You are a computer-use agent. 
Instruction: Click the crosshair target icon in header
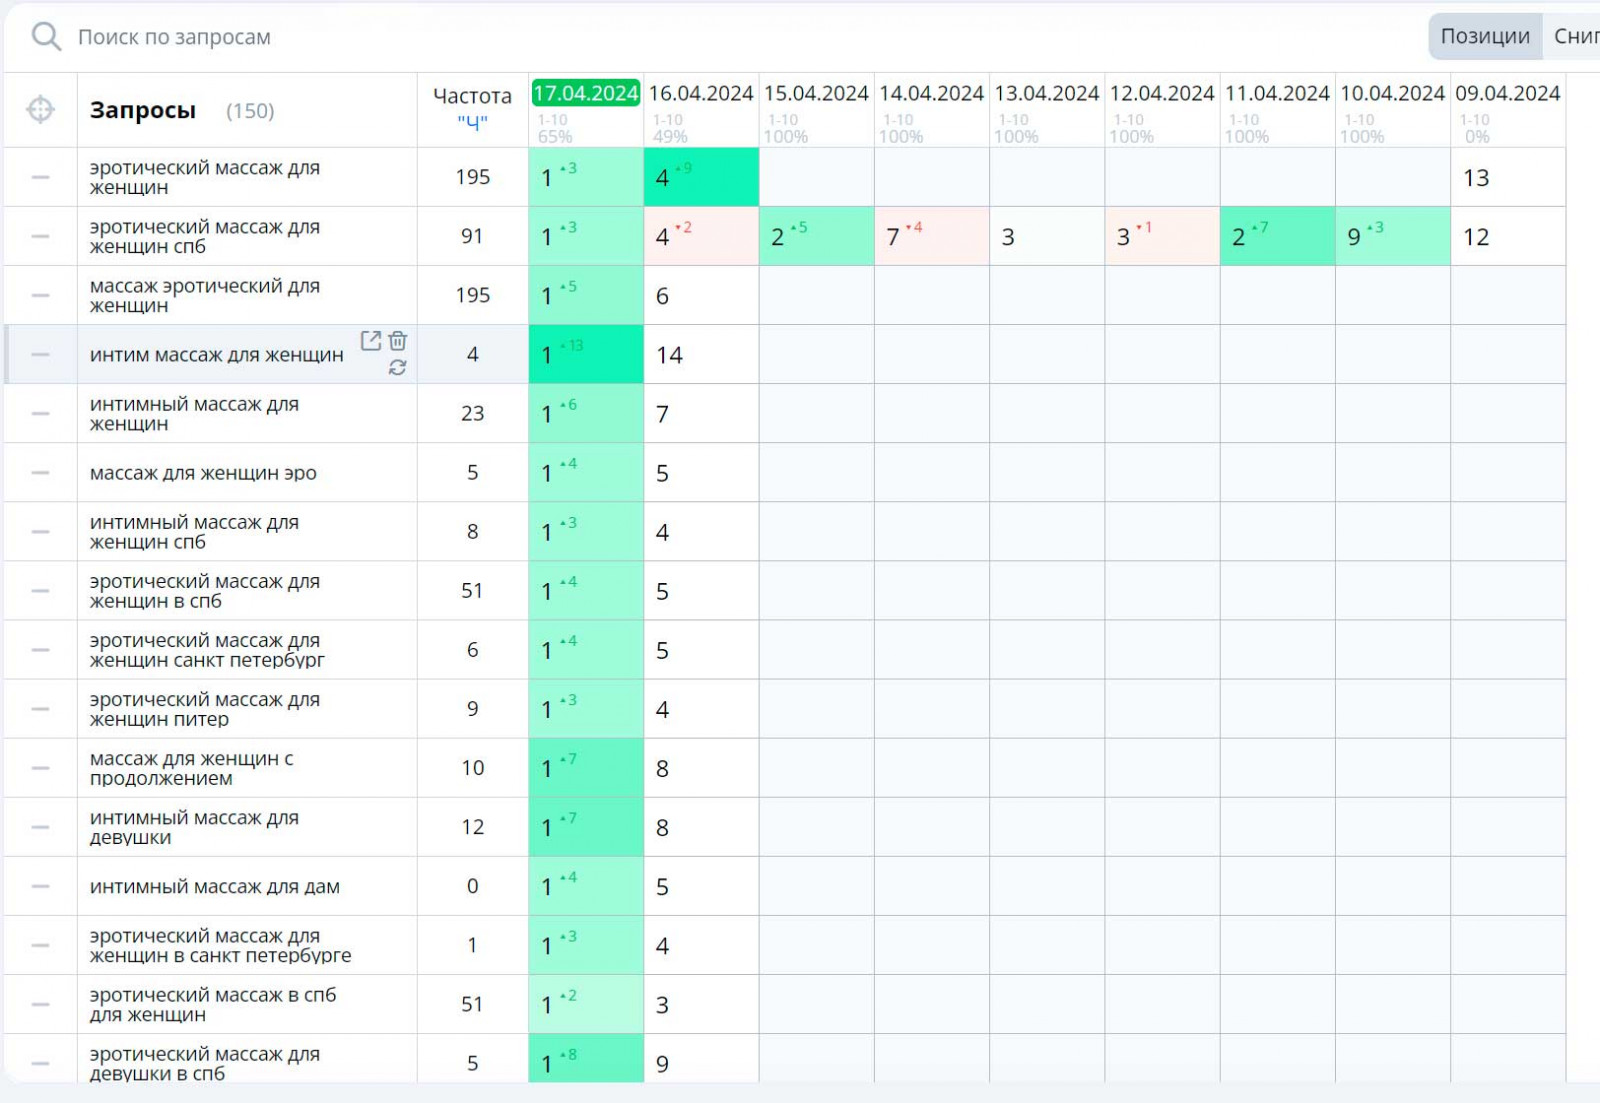pos(41,110)
